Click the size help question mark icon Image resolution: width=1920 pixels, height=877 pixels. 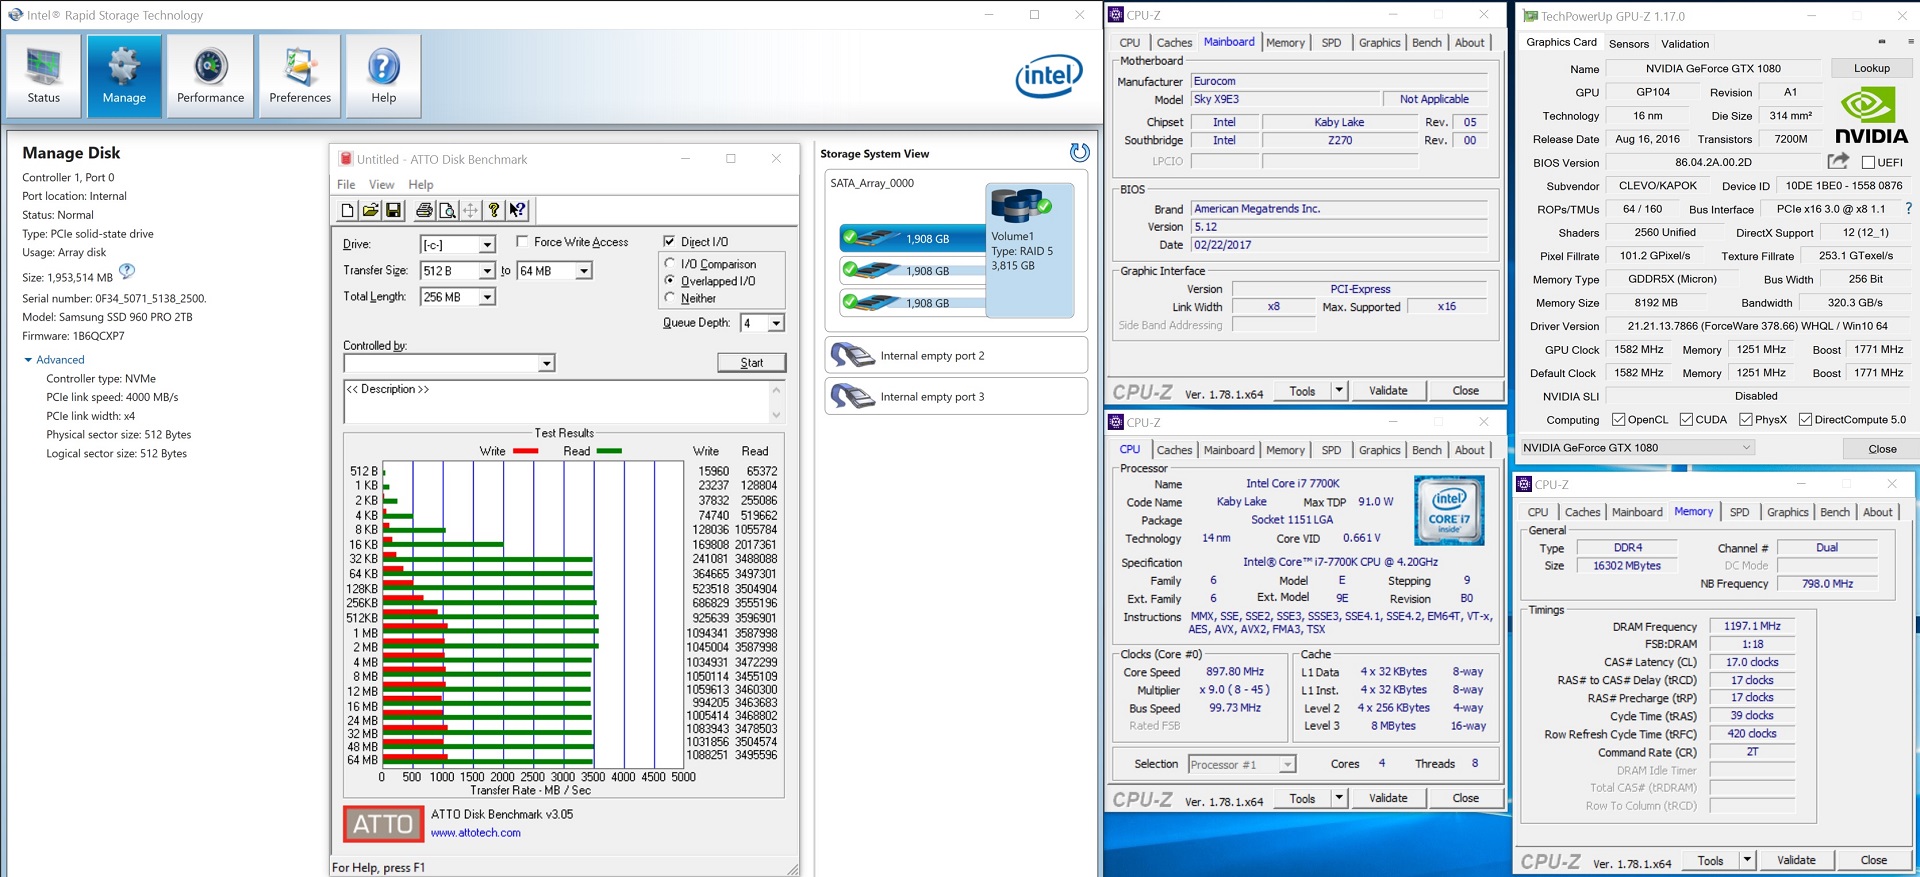127,271
